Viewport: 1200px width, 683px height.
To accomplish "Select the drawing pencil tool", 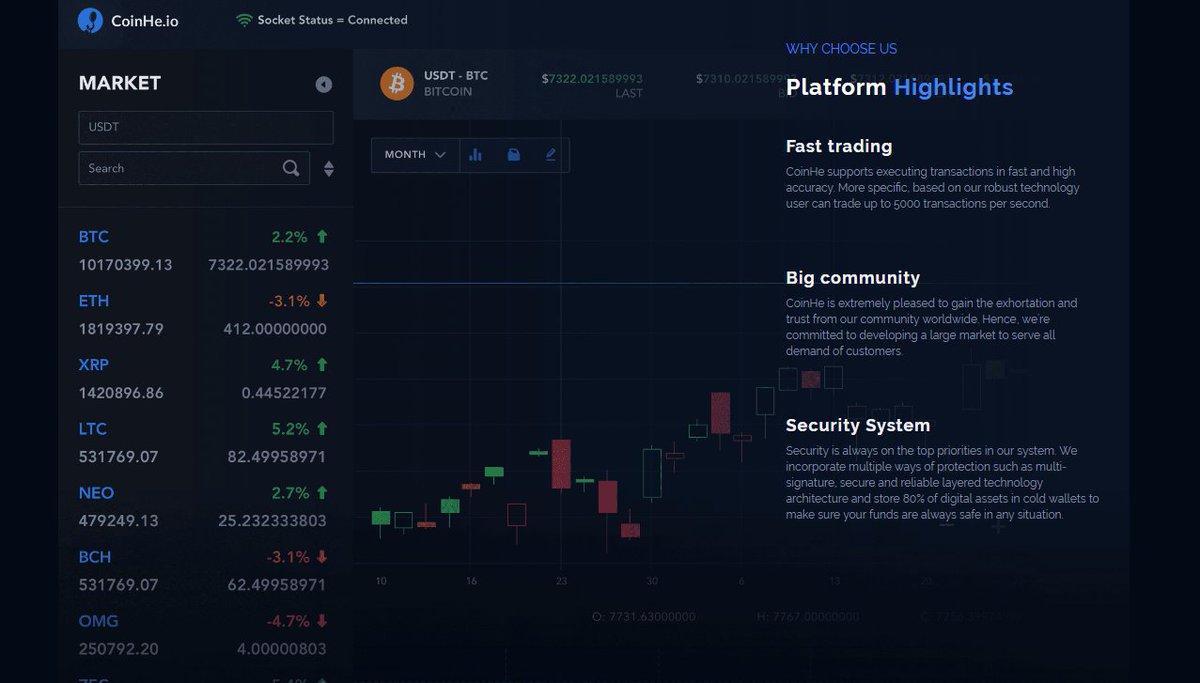I will [549, 154].
